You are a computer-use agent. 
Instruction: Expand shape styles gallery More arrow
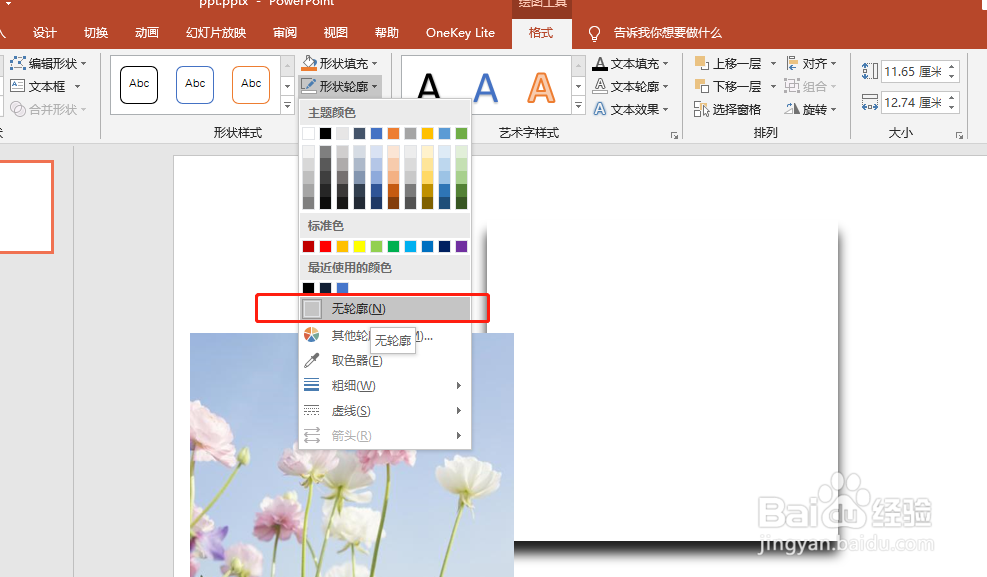click(288, 106)
